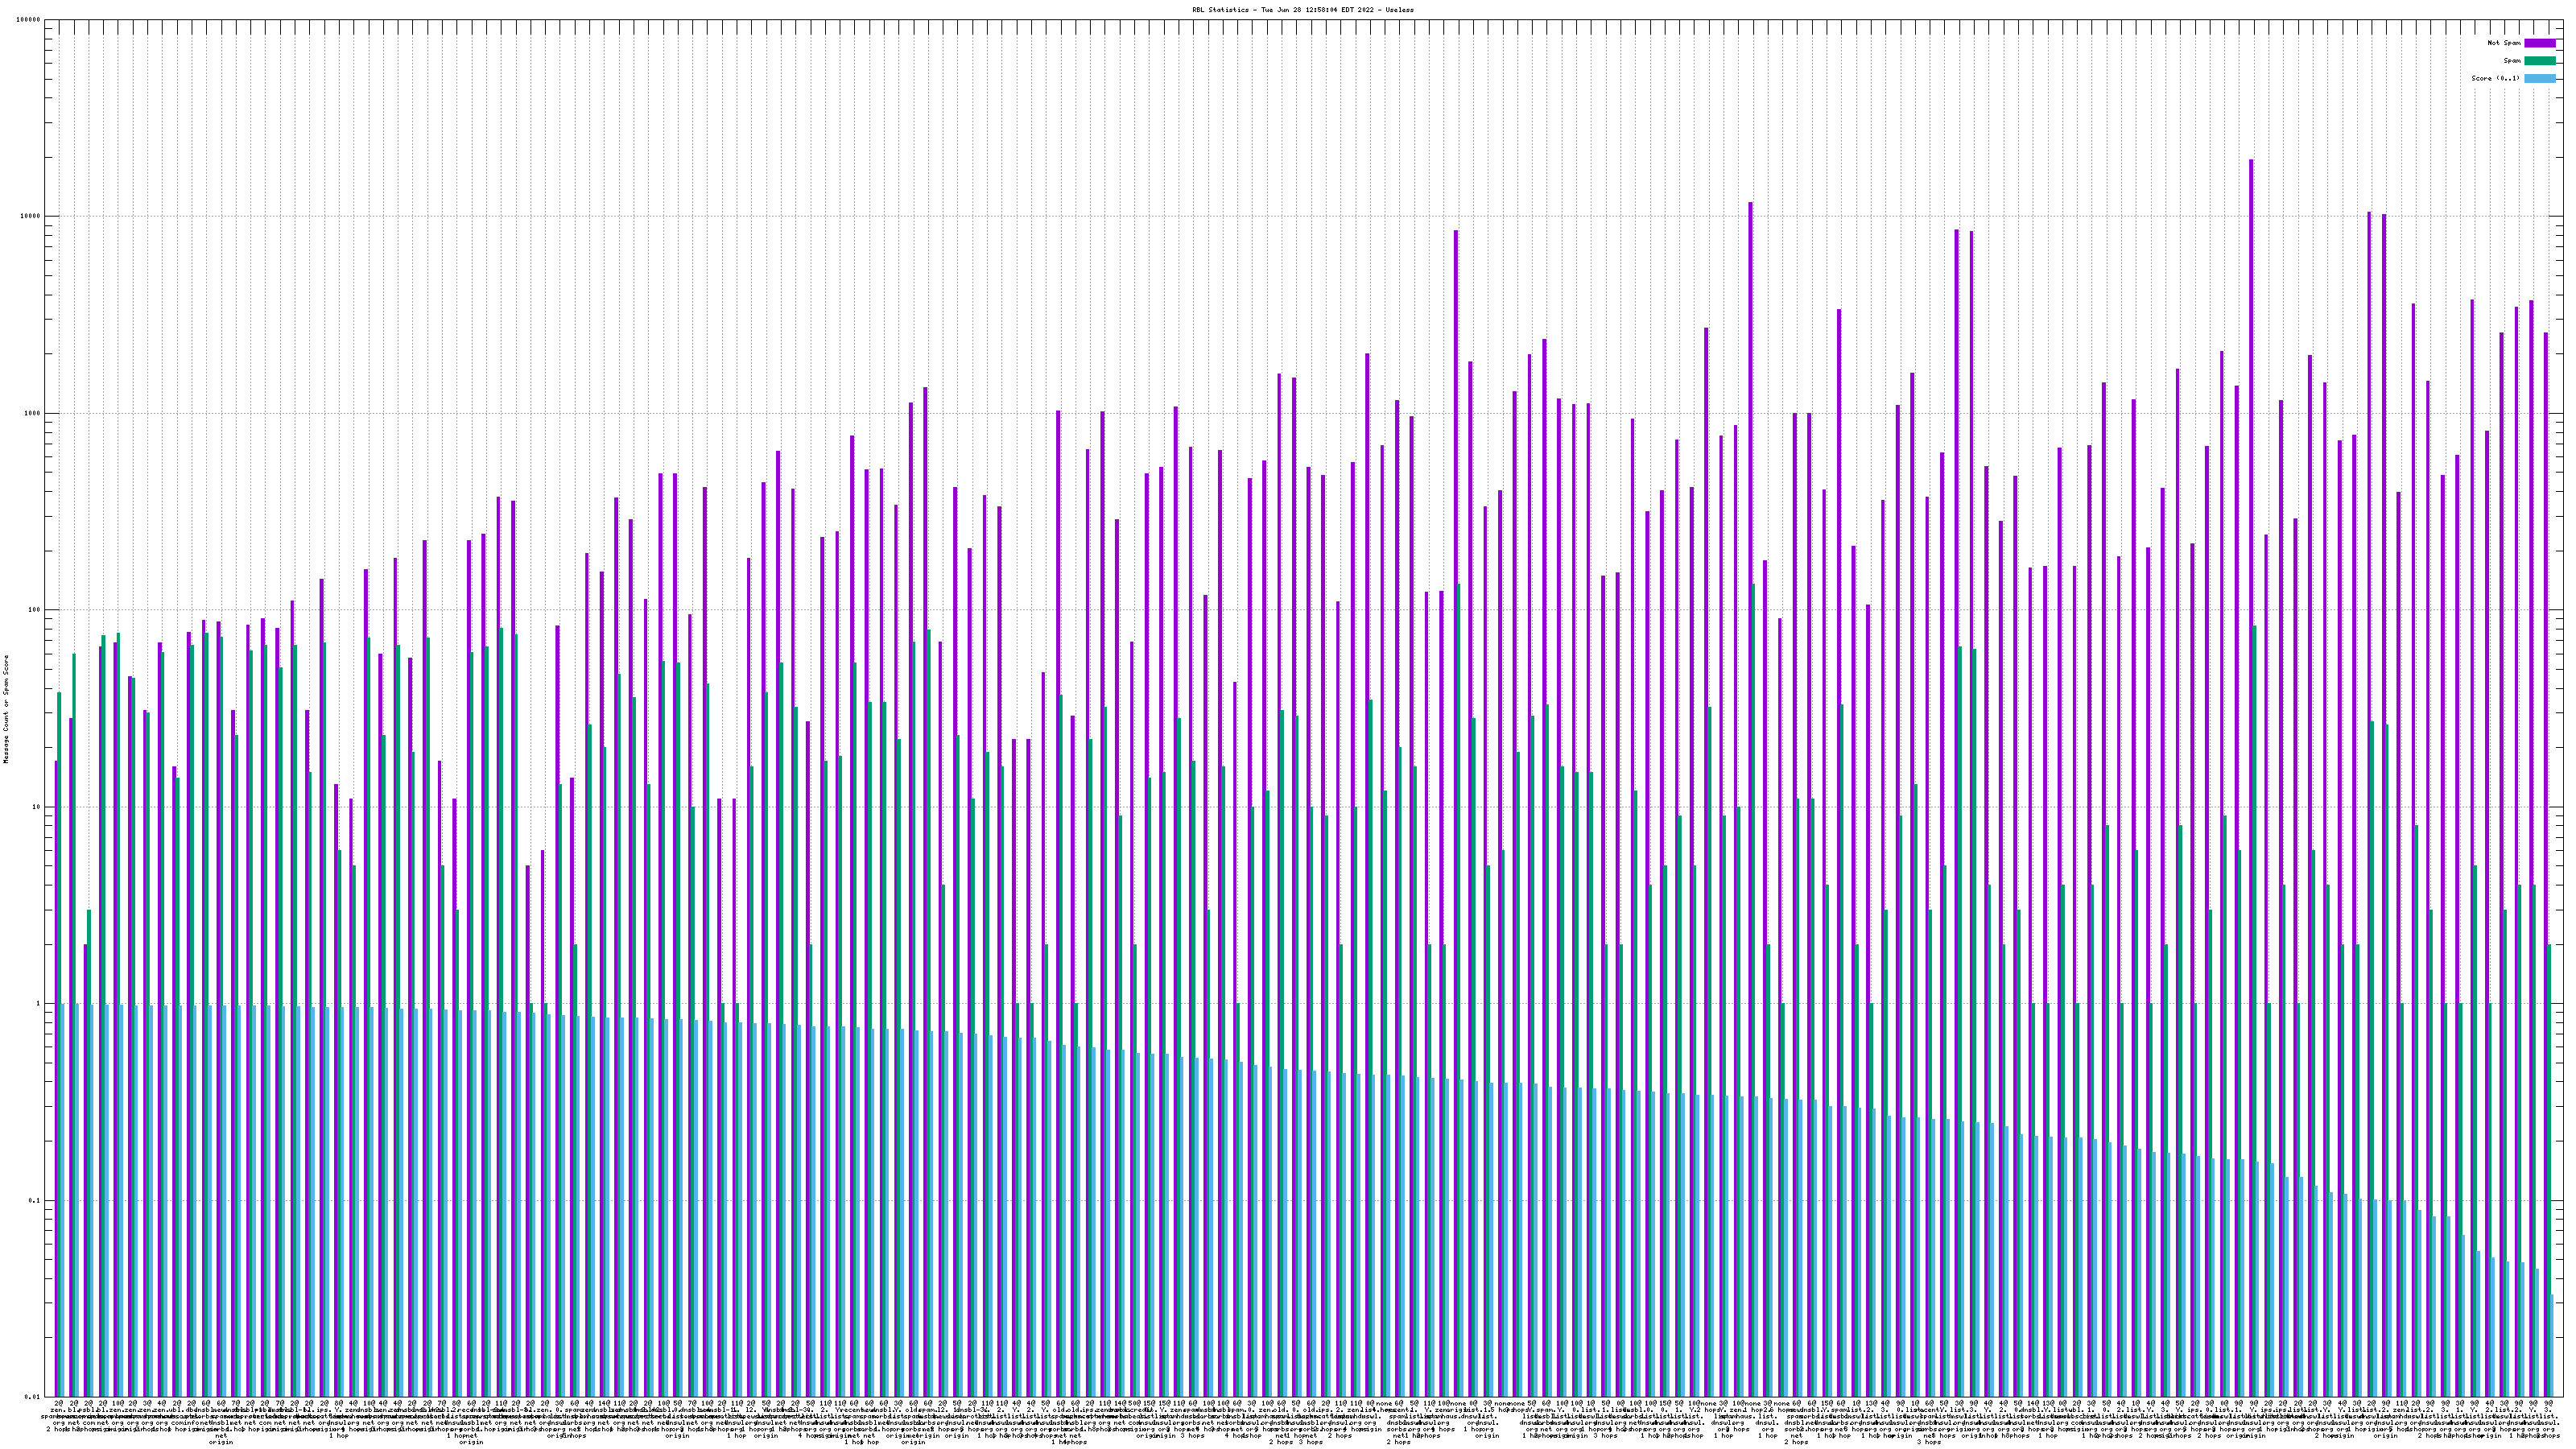
Task: Click the 100000 y-axis tick label
Action: coord(29,20)
